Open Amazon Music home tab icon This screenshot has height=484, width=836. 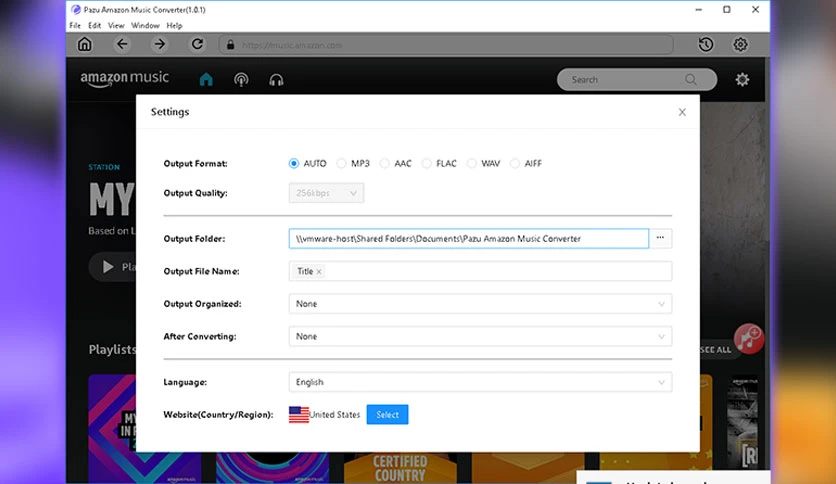(x=206, y=79)
